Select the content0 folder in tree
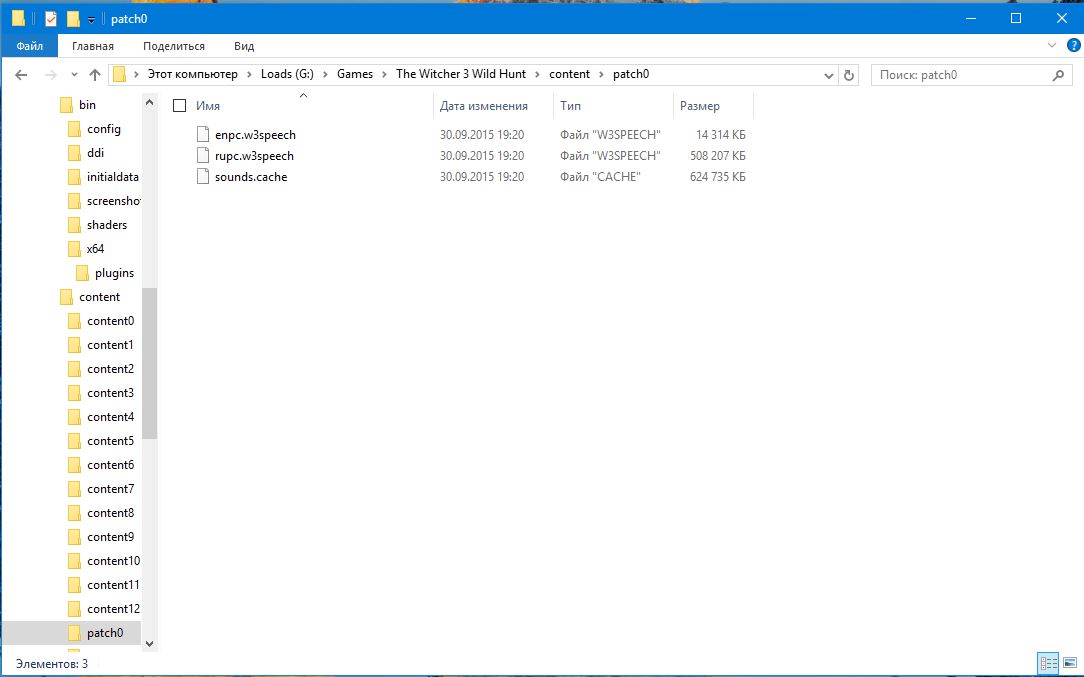Screen dimensions: 1084x677 point(111,321)
